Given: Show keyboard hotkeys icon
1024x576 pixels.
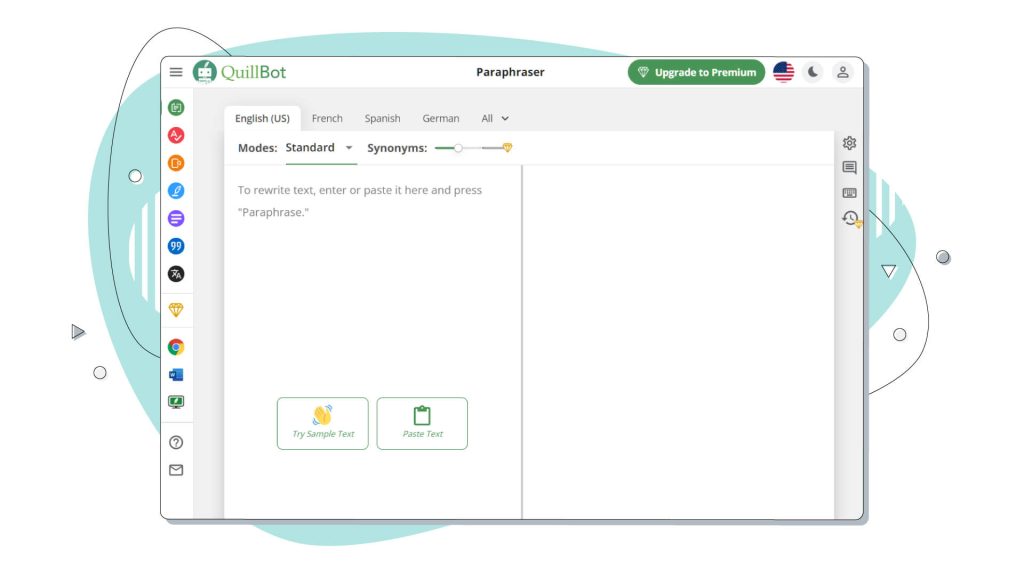Looking at the screenshot, I should point(849,193).
